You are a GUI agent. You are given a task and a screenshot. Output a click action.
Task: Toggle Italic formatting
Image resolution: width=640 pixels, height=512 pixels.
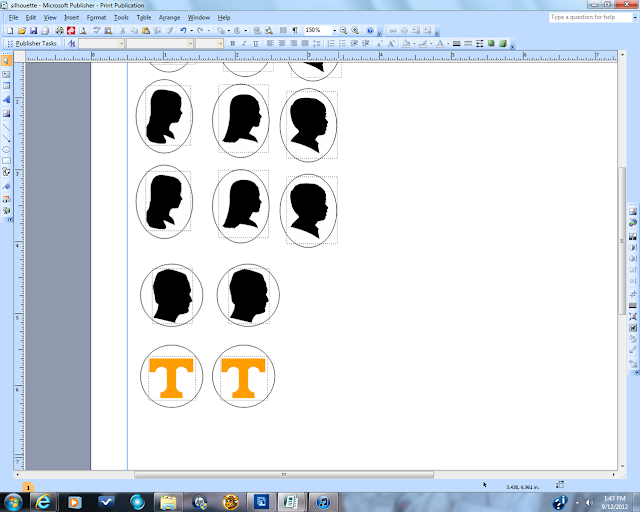[x=244, y=44]
